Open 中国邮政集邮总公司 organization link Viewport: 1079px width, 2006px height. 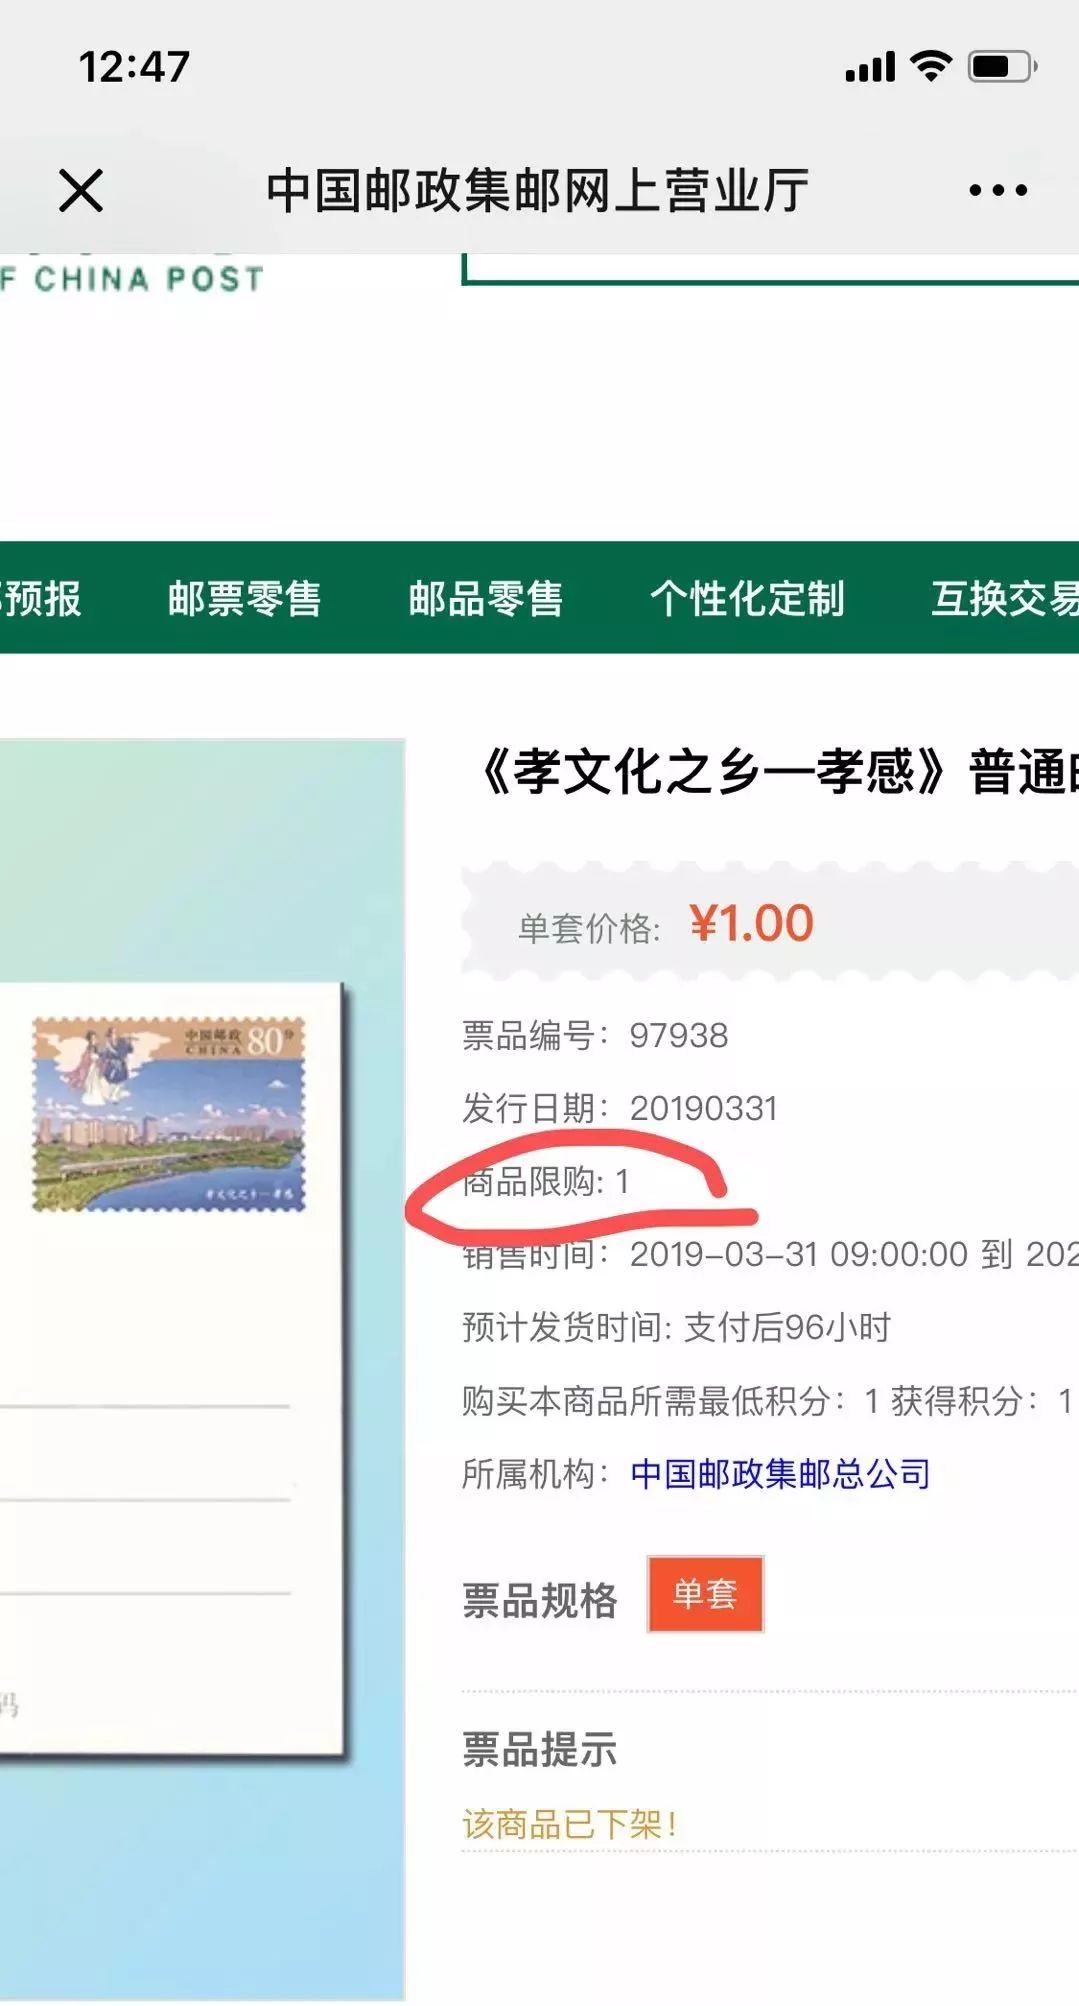coord(780,1474)
